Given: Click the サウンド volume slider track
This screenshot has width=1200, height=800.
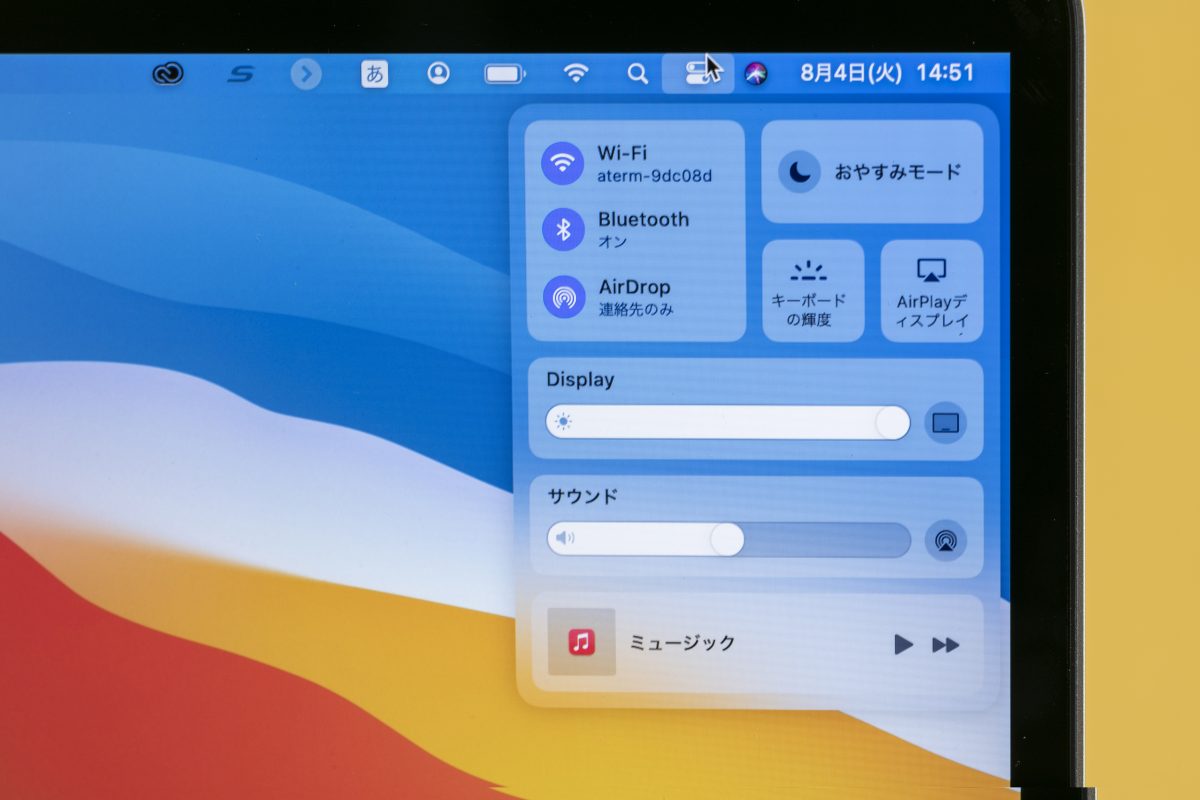Looking at the screenshot, I should pos(727,540).
